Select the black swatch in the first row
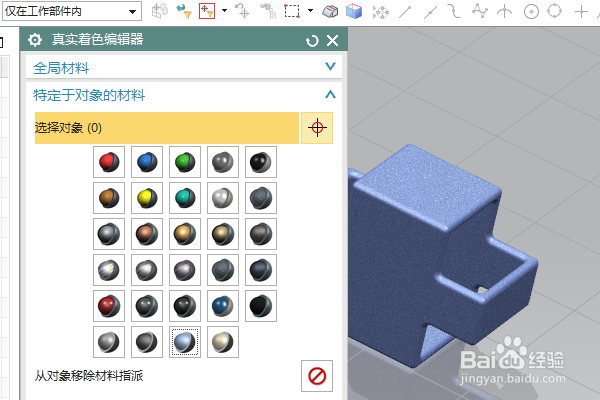The image size is (600, 400). coord(261,162)
